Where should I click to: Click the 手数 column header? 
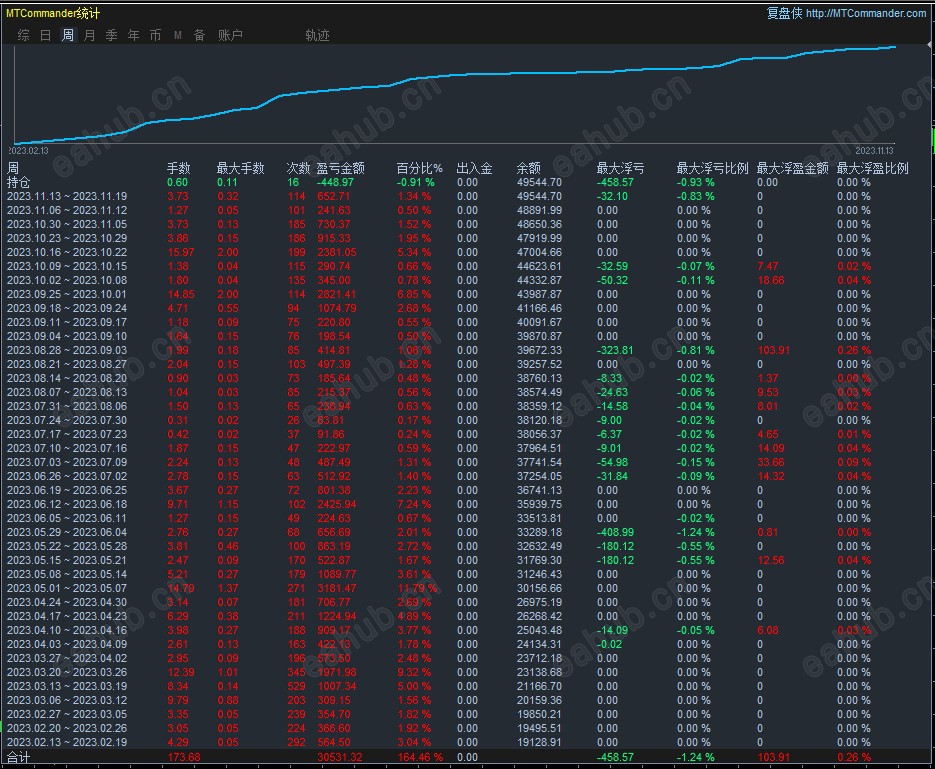click(178, 168)
